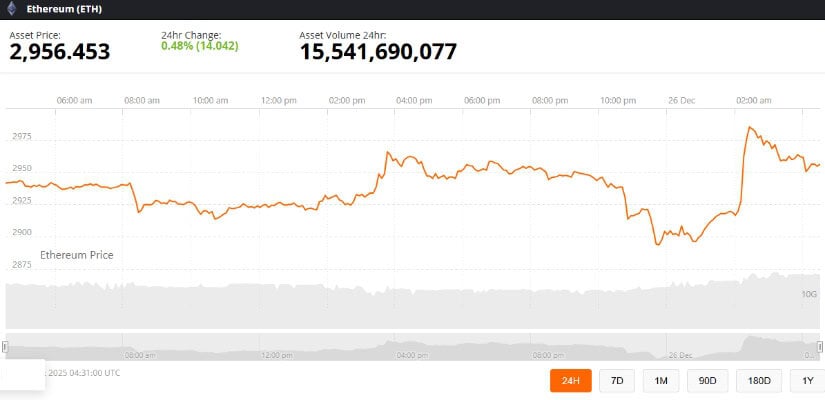Click the 04:00 pm label on top axis
825x400 pixels.
point(413,100)
